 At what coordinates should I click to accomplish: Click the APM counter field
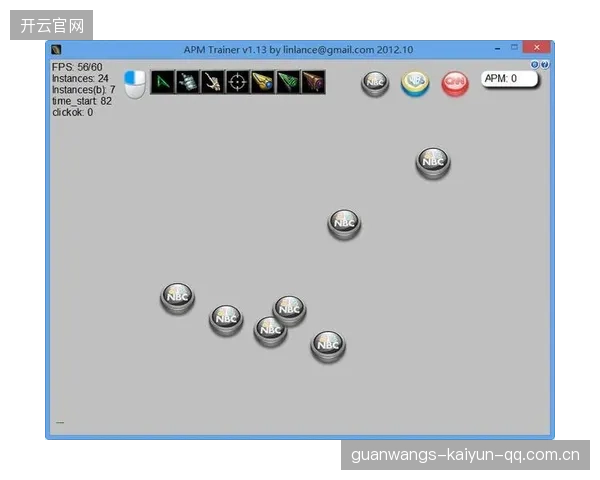tap(509, 79)
